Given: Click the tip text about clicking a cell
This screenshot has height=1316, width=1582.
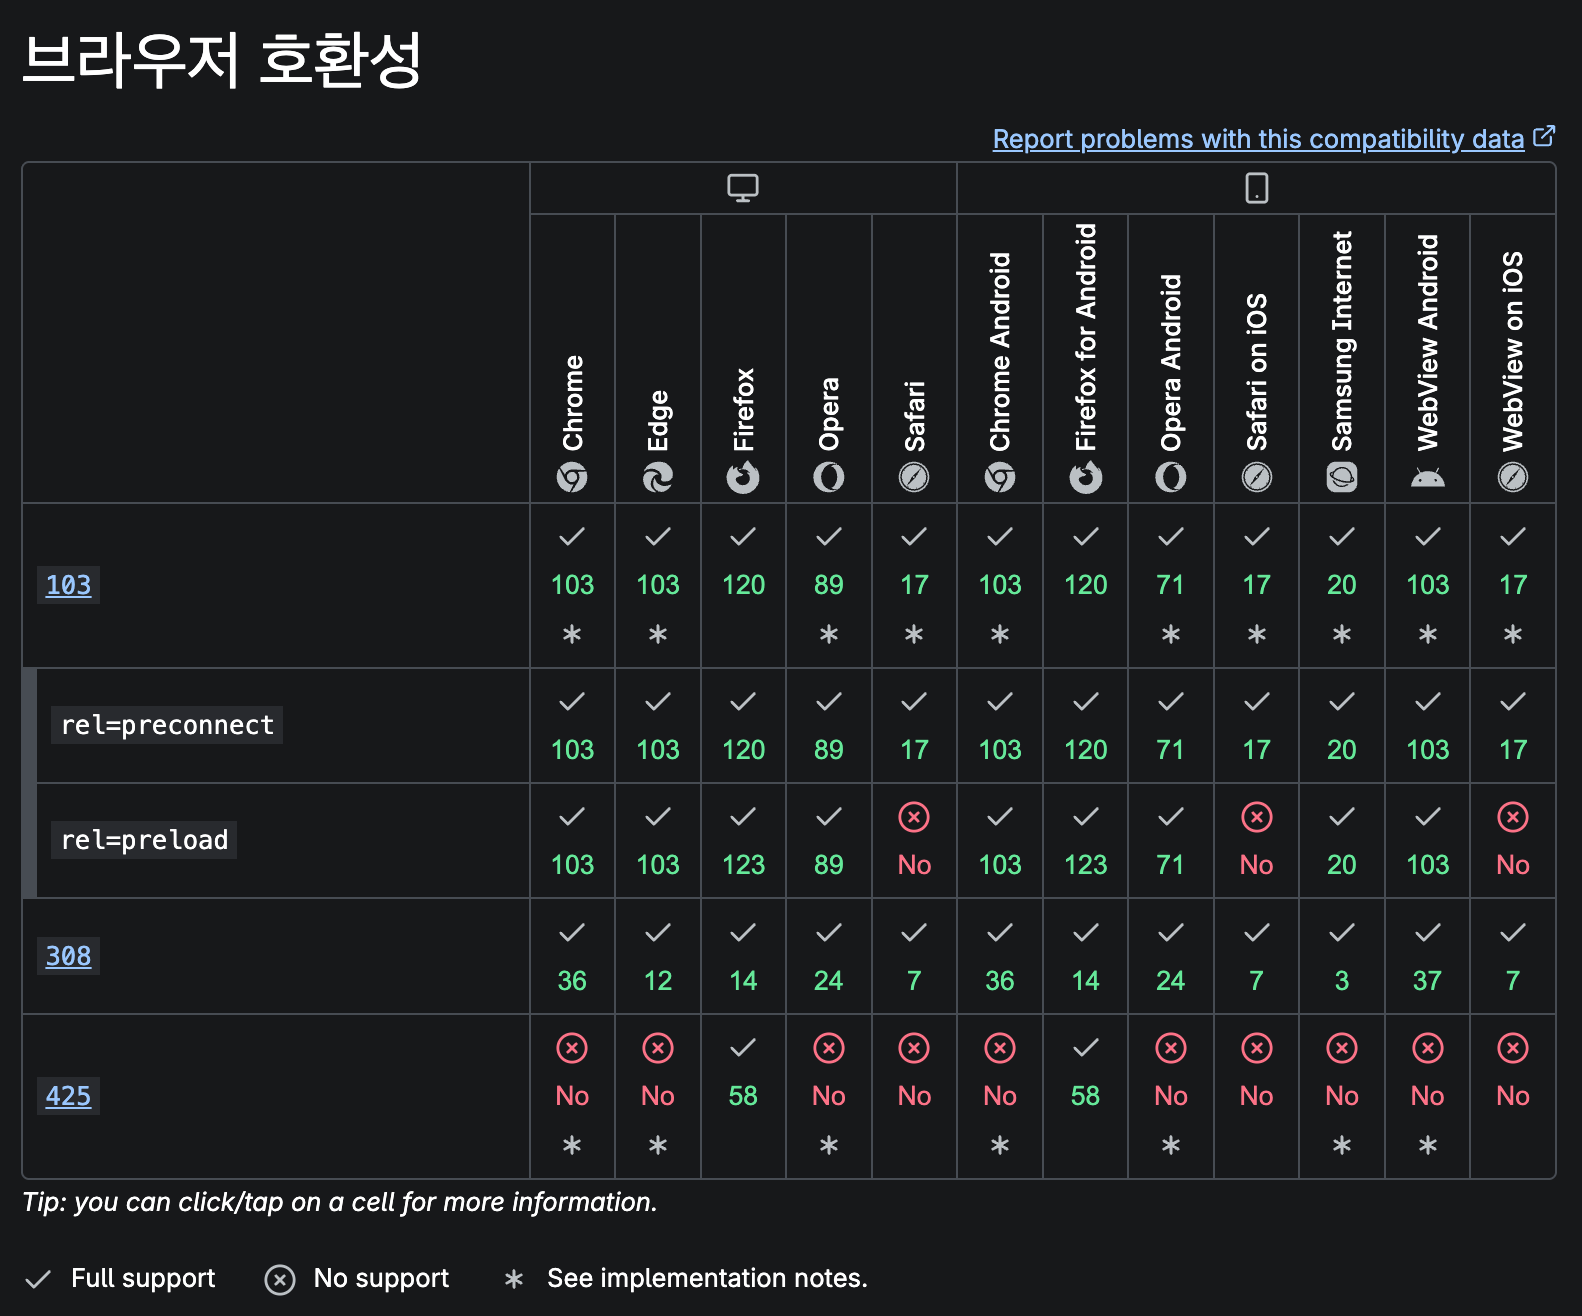Looking at the screenshot, I should click(x=340, y=1202).
